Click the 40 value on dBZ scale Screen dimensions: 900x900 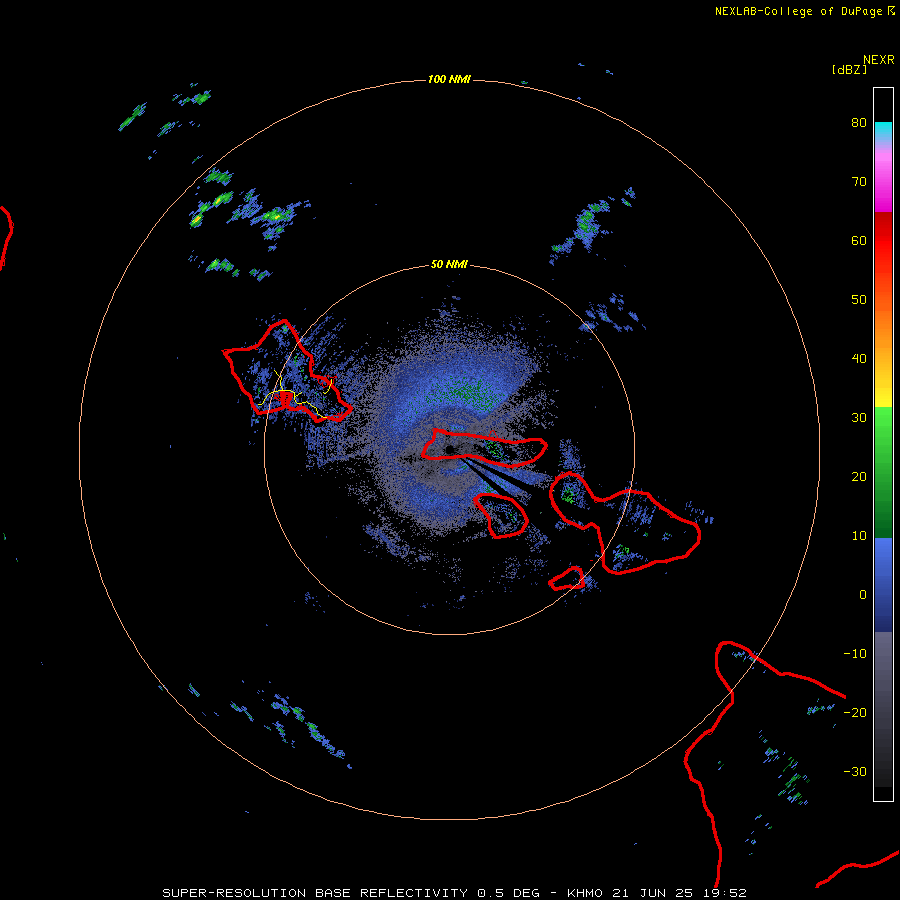click(x=859, y=359)
